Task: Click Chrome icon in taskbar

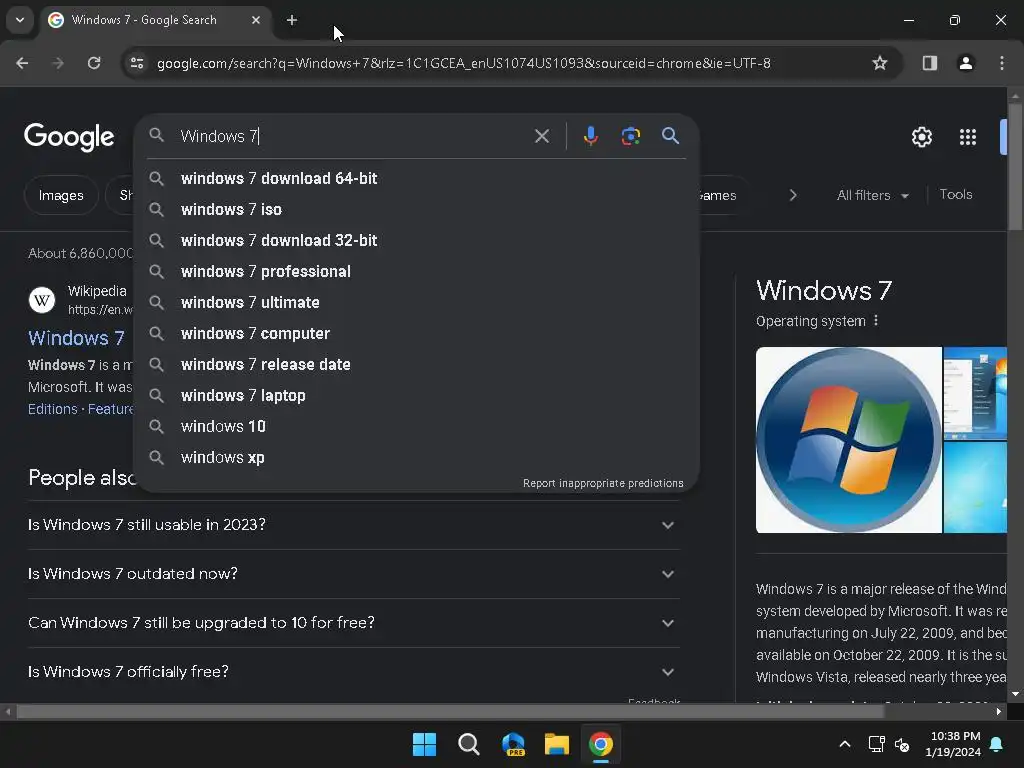Action: coord(601,744)
